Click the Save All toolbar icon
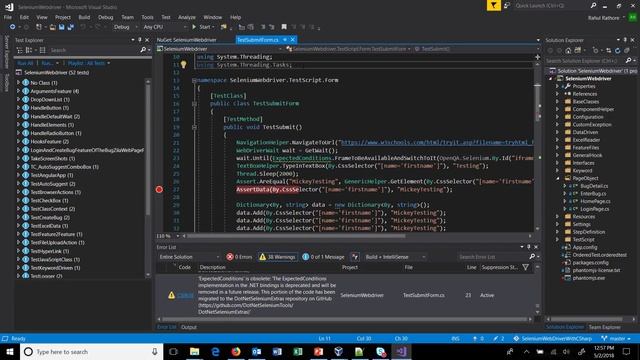This screenshot has width=640, height=360. point(71,27)
